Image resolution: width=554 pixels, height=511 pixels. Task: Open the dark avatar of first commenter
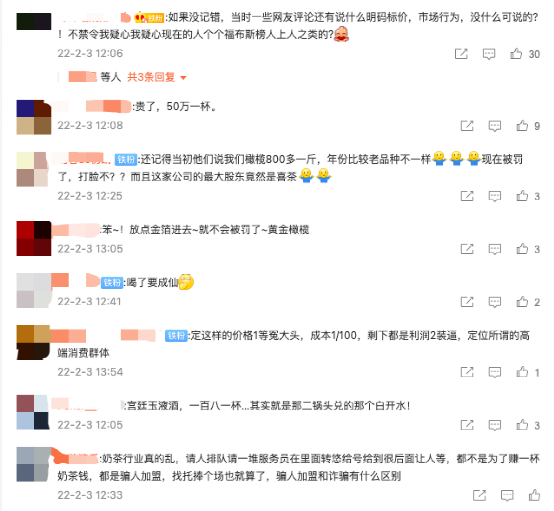[x=34, y=21]
